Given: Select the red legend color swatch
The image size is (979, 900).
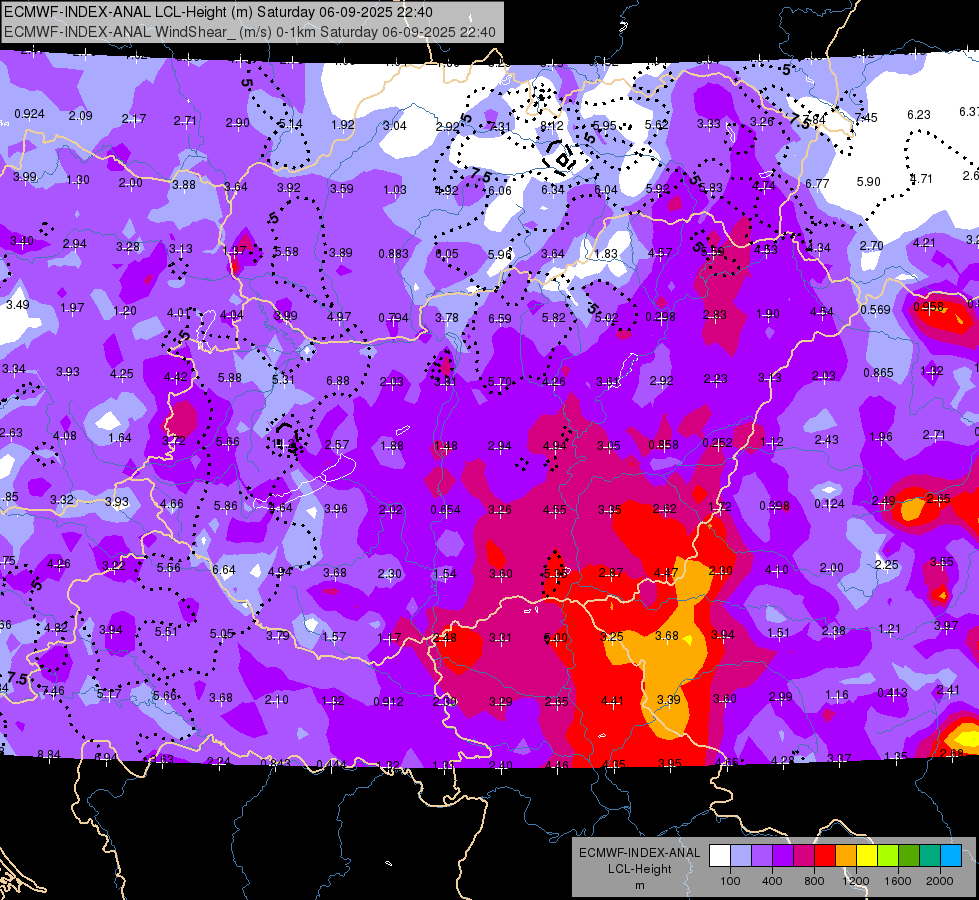Looking at the screenshot, I should pyautogui.click(x=825, y=855).
